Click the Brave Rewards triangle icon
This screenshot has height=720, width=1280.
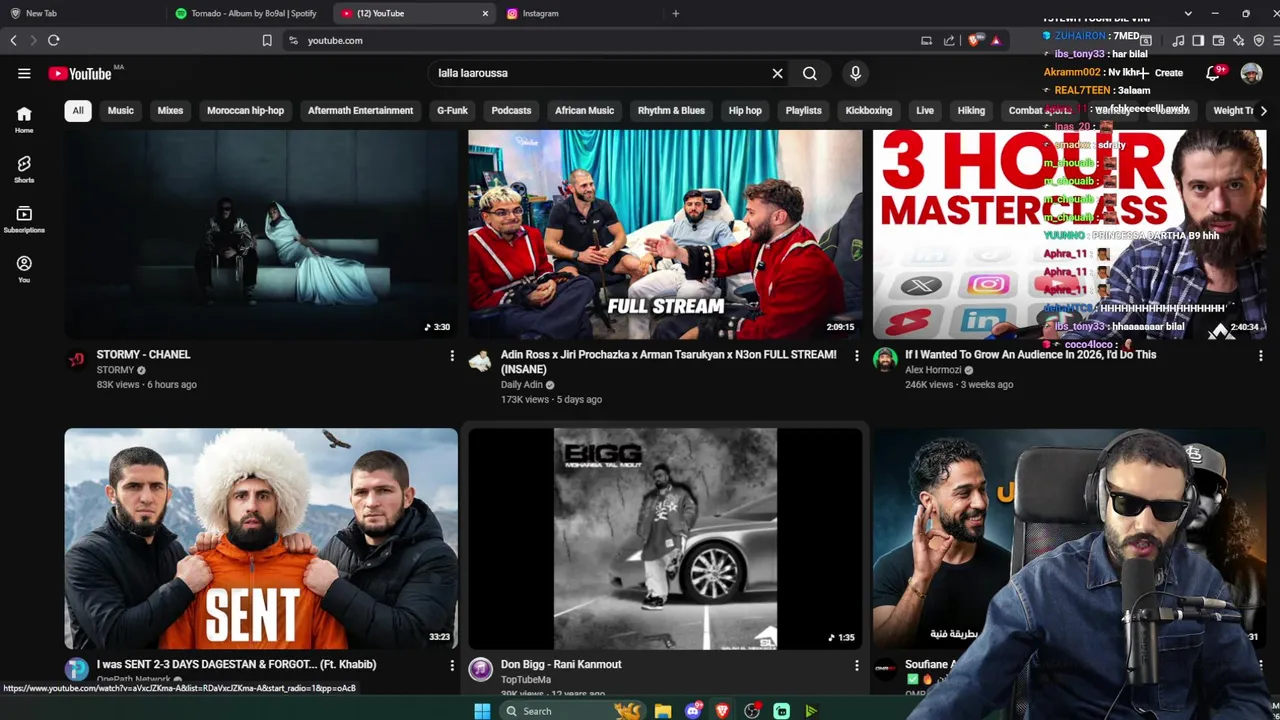click(996, 40)
